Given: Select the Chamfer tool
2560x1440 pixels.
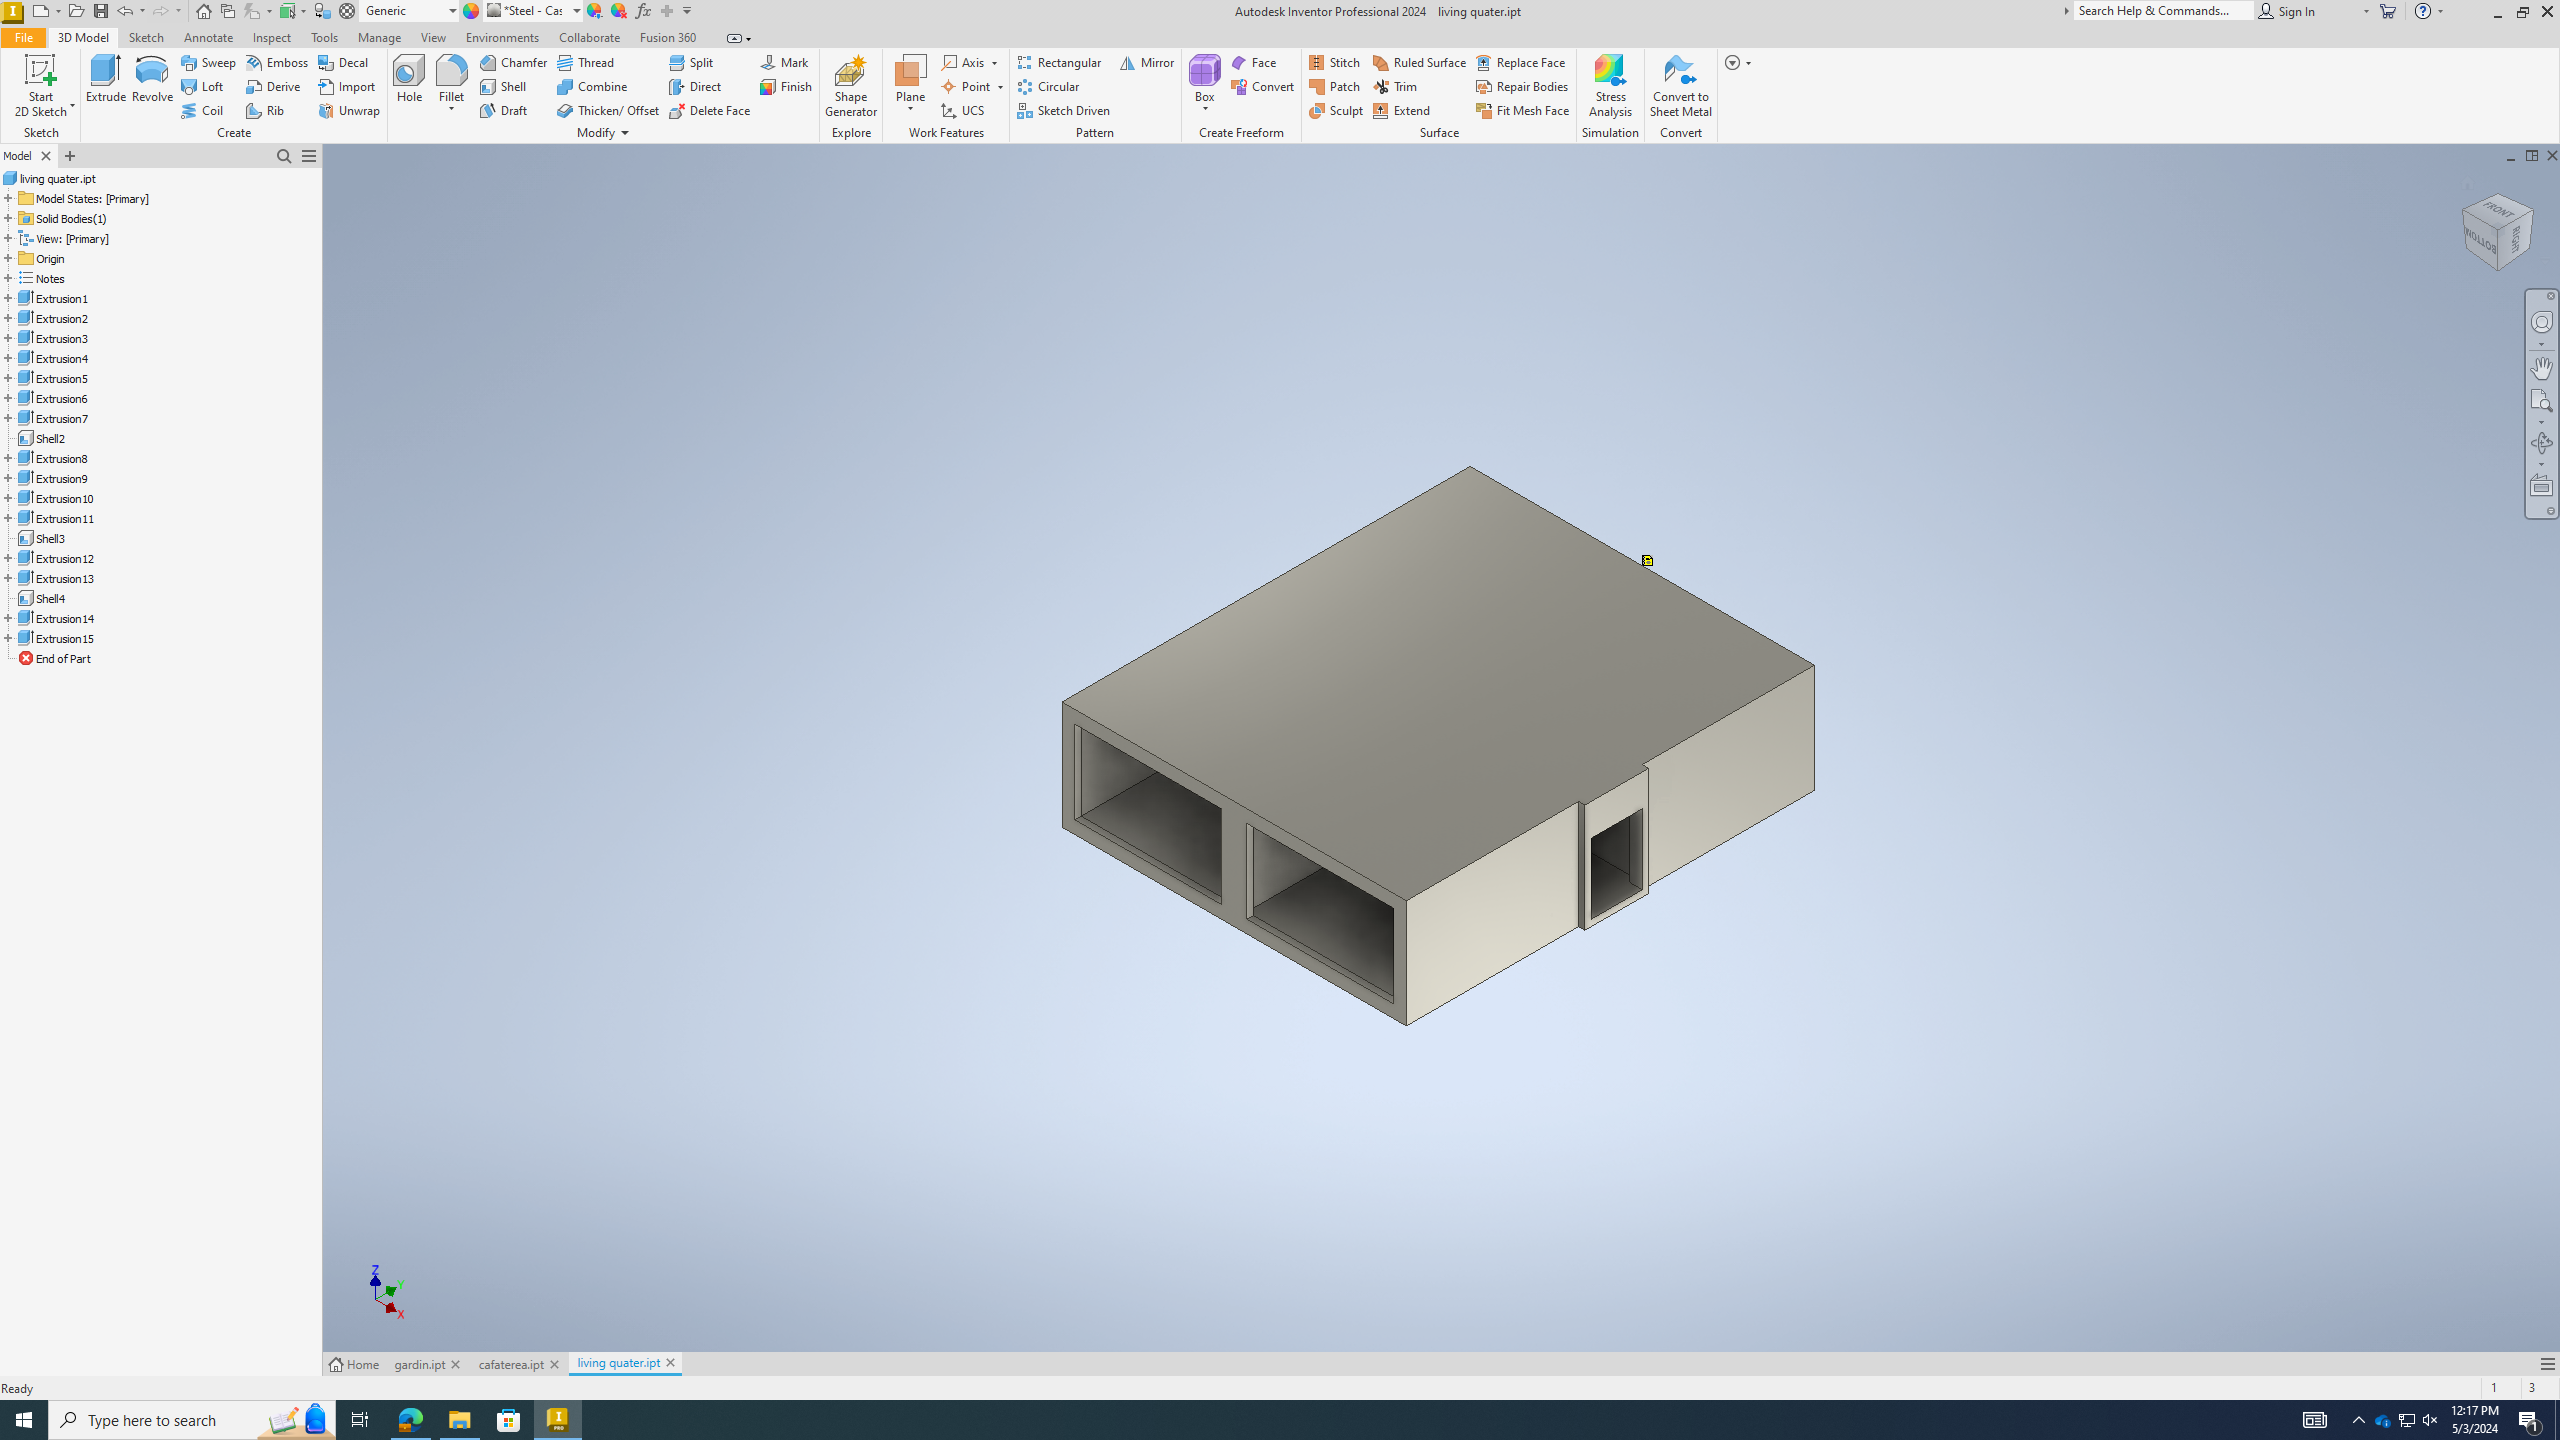Looking at the screenshot, I should 513,62.
